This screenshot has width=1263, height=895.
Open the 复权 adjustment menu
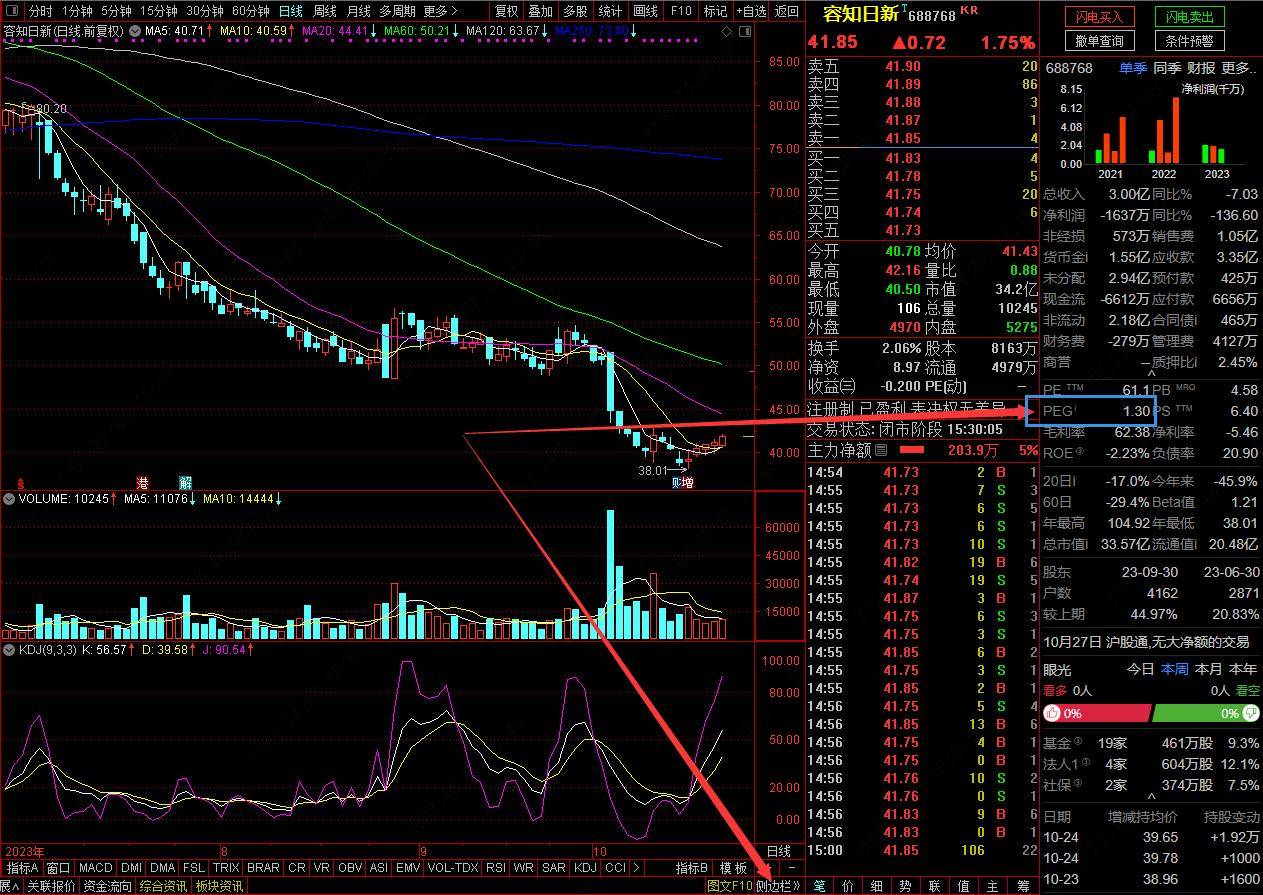click(x=507, y=11)
